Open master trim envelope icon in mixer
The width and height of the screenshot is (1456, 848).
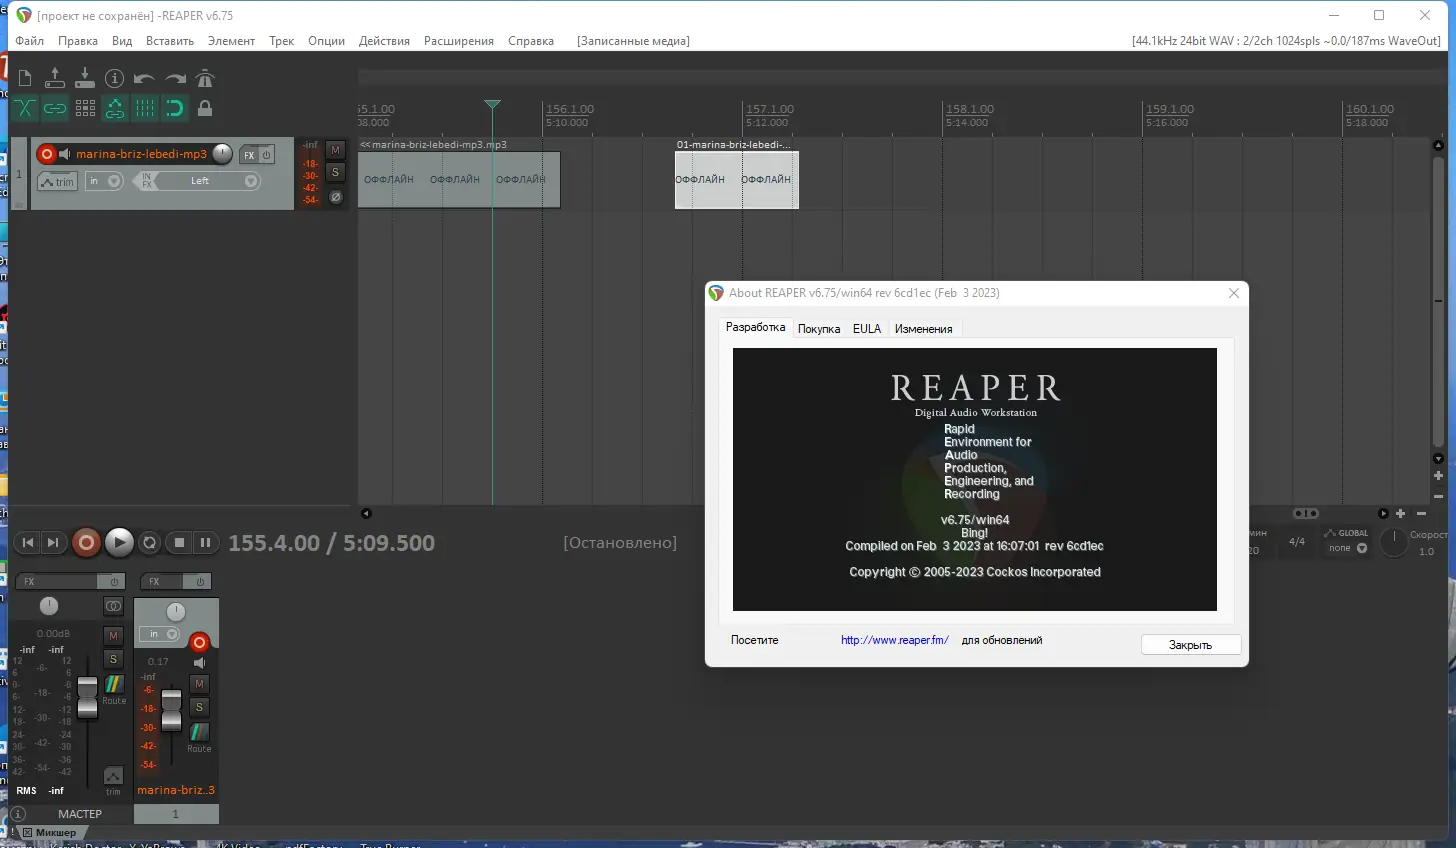pyautogui.click(x=113, y=776)
